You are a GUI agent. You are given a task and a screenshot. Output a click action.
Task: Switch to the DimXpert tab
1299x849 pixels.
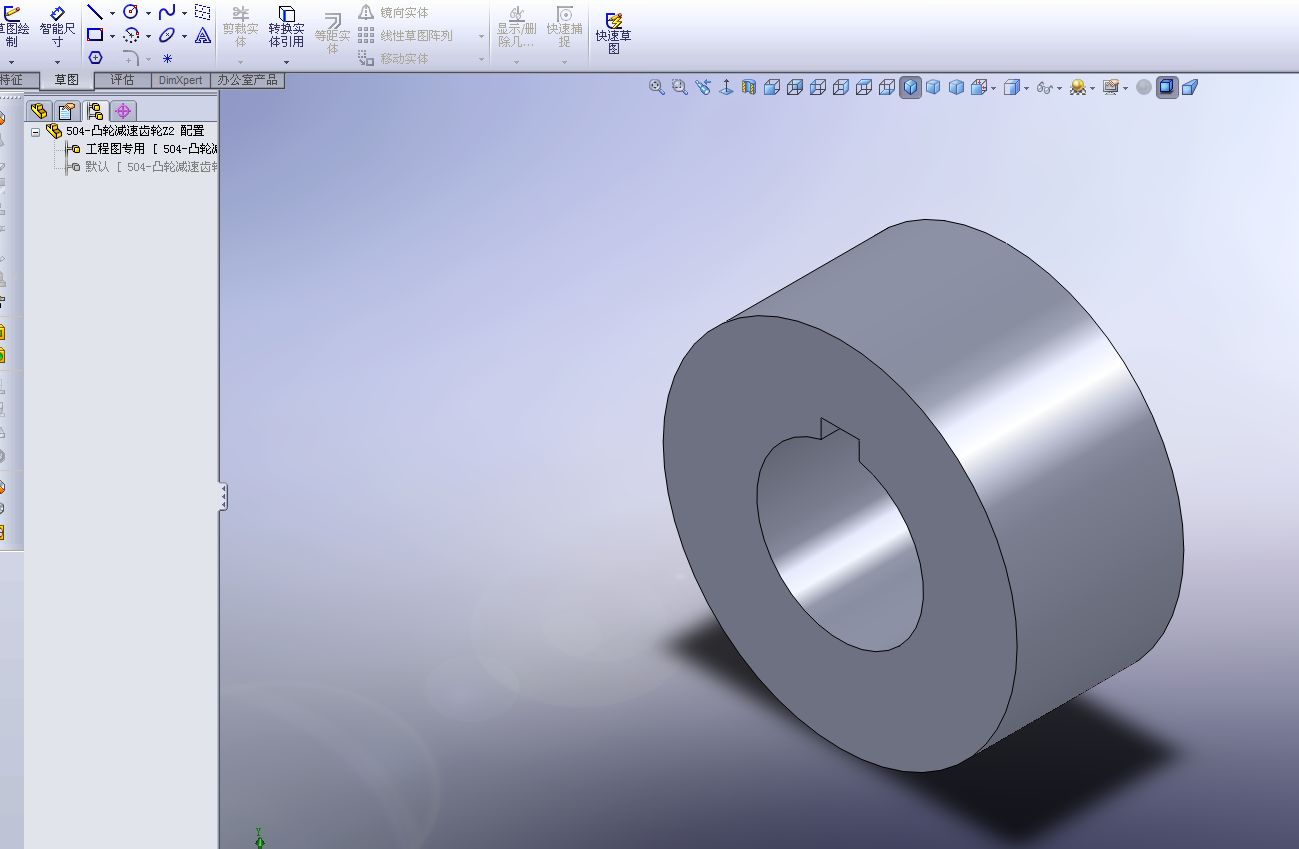click(x=181, y=80)
